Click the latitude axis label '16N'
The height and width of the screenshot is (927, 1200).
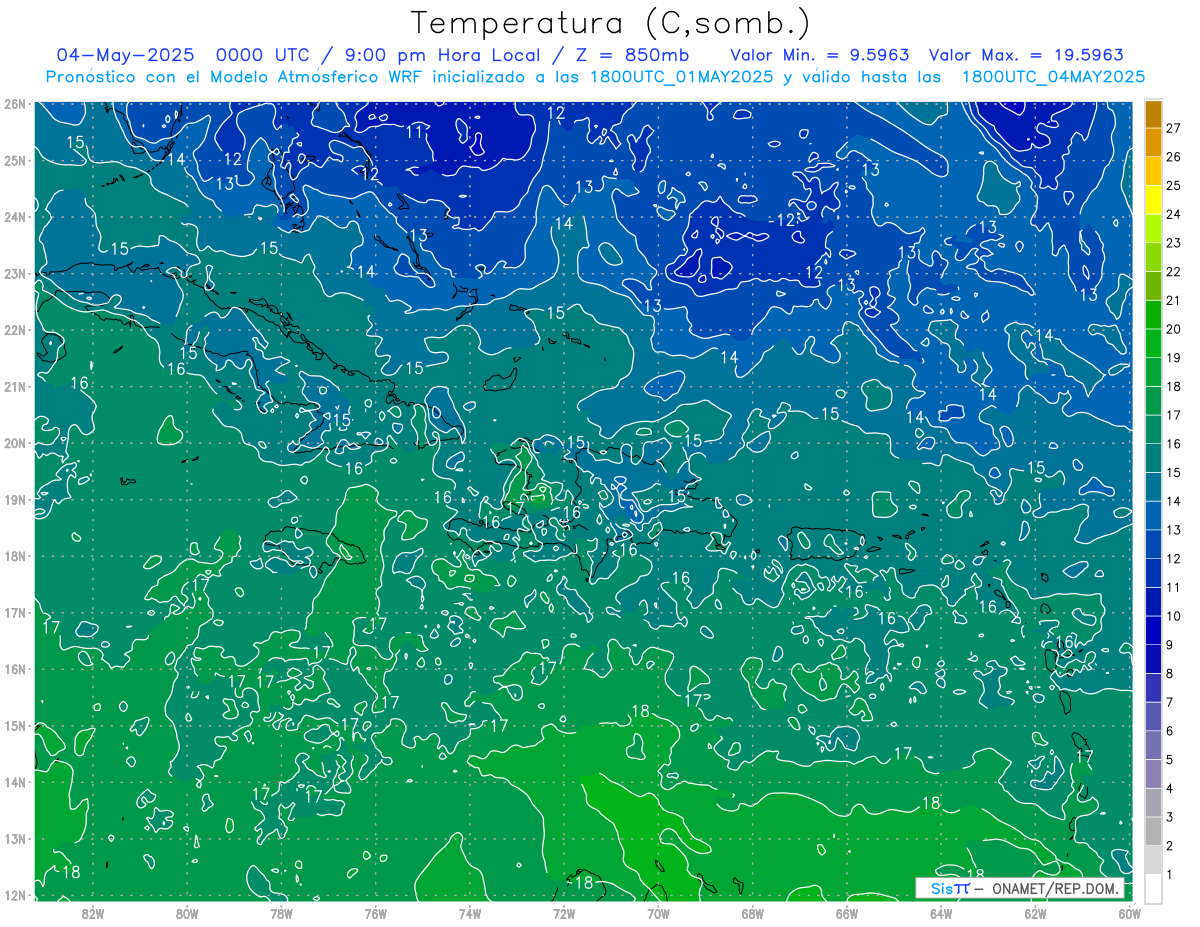click(x=15, y=669)
